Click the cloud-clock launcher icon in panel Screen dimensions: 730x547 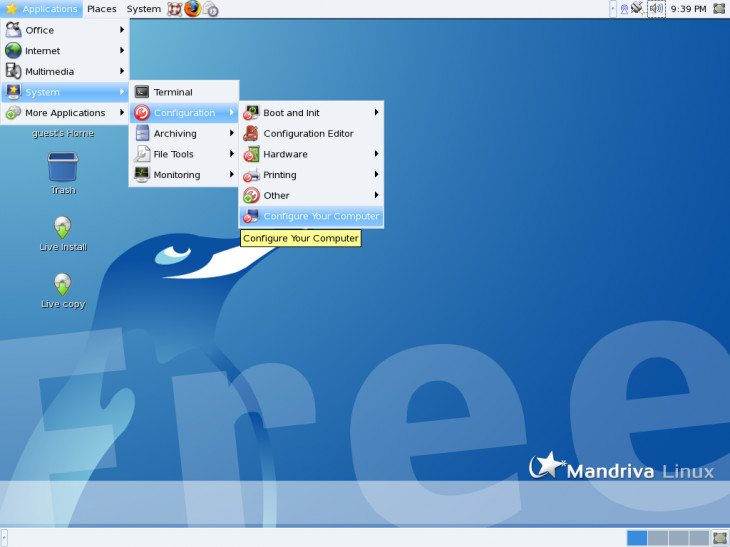coord(210,9)
